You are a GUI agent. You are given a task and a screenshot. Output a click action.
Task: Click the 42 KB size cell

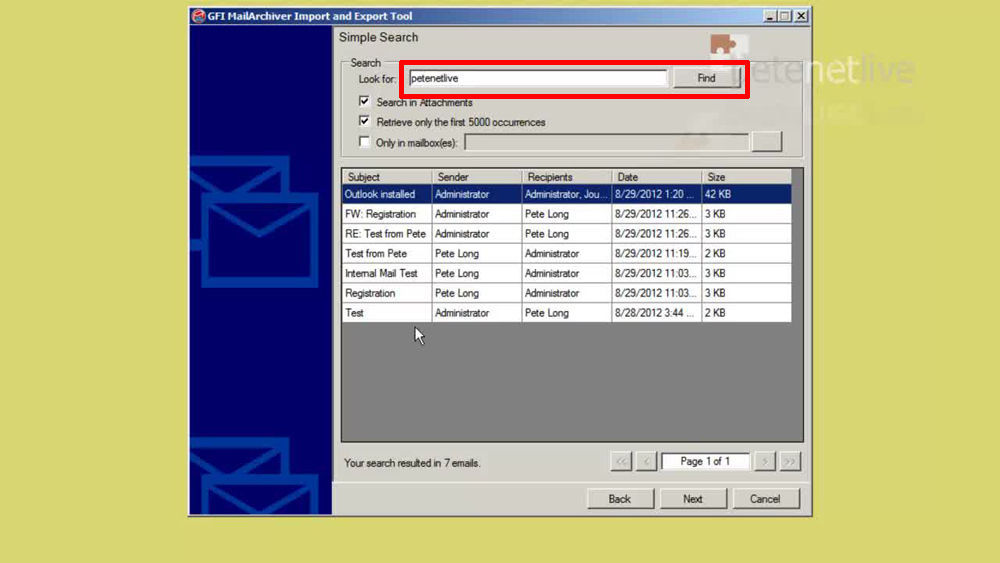click(746, 194)
